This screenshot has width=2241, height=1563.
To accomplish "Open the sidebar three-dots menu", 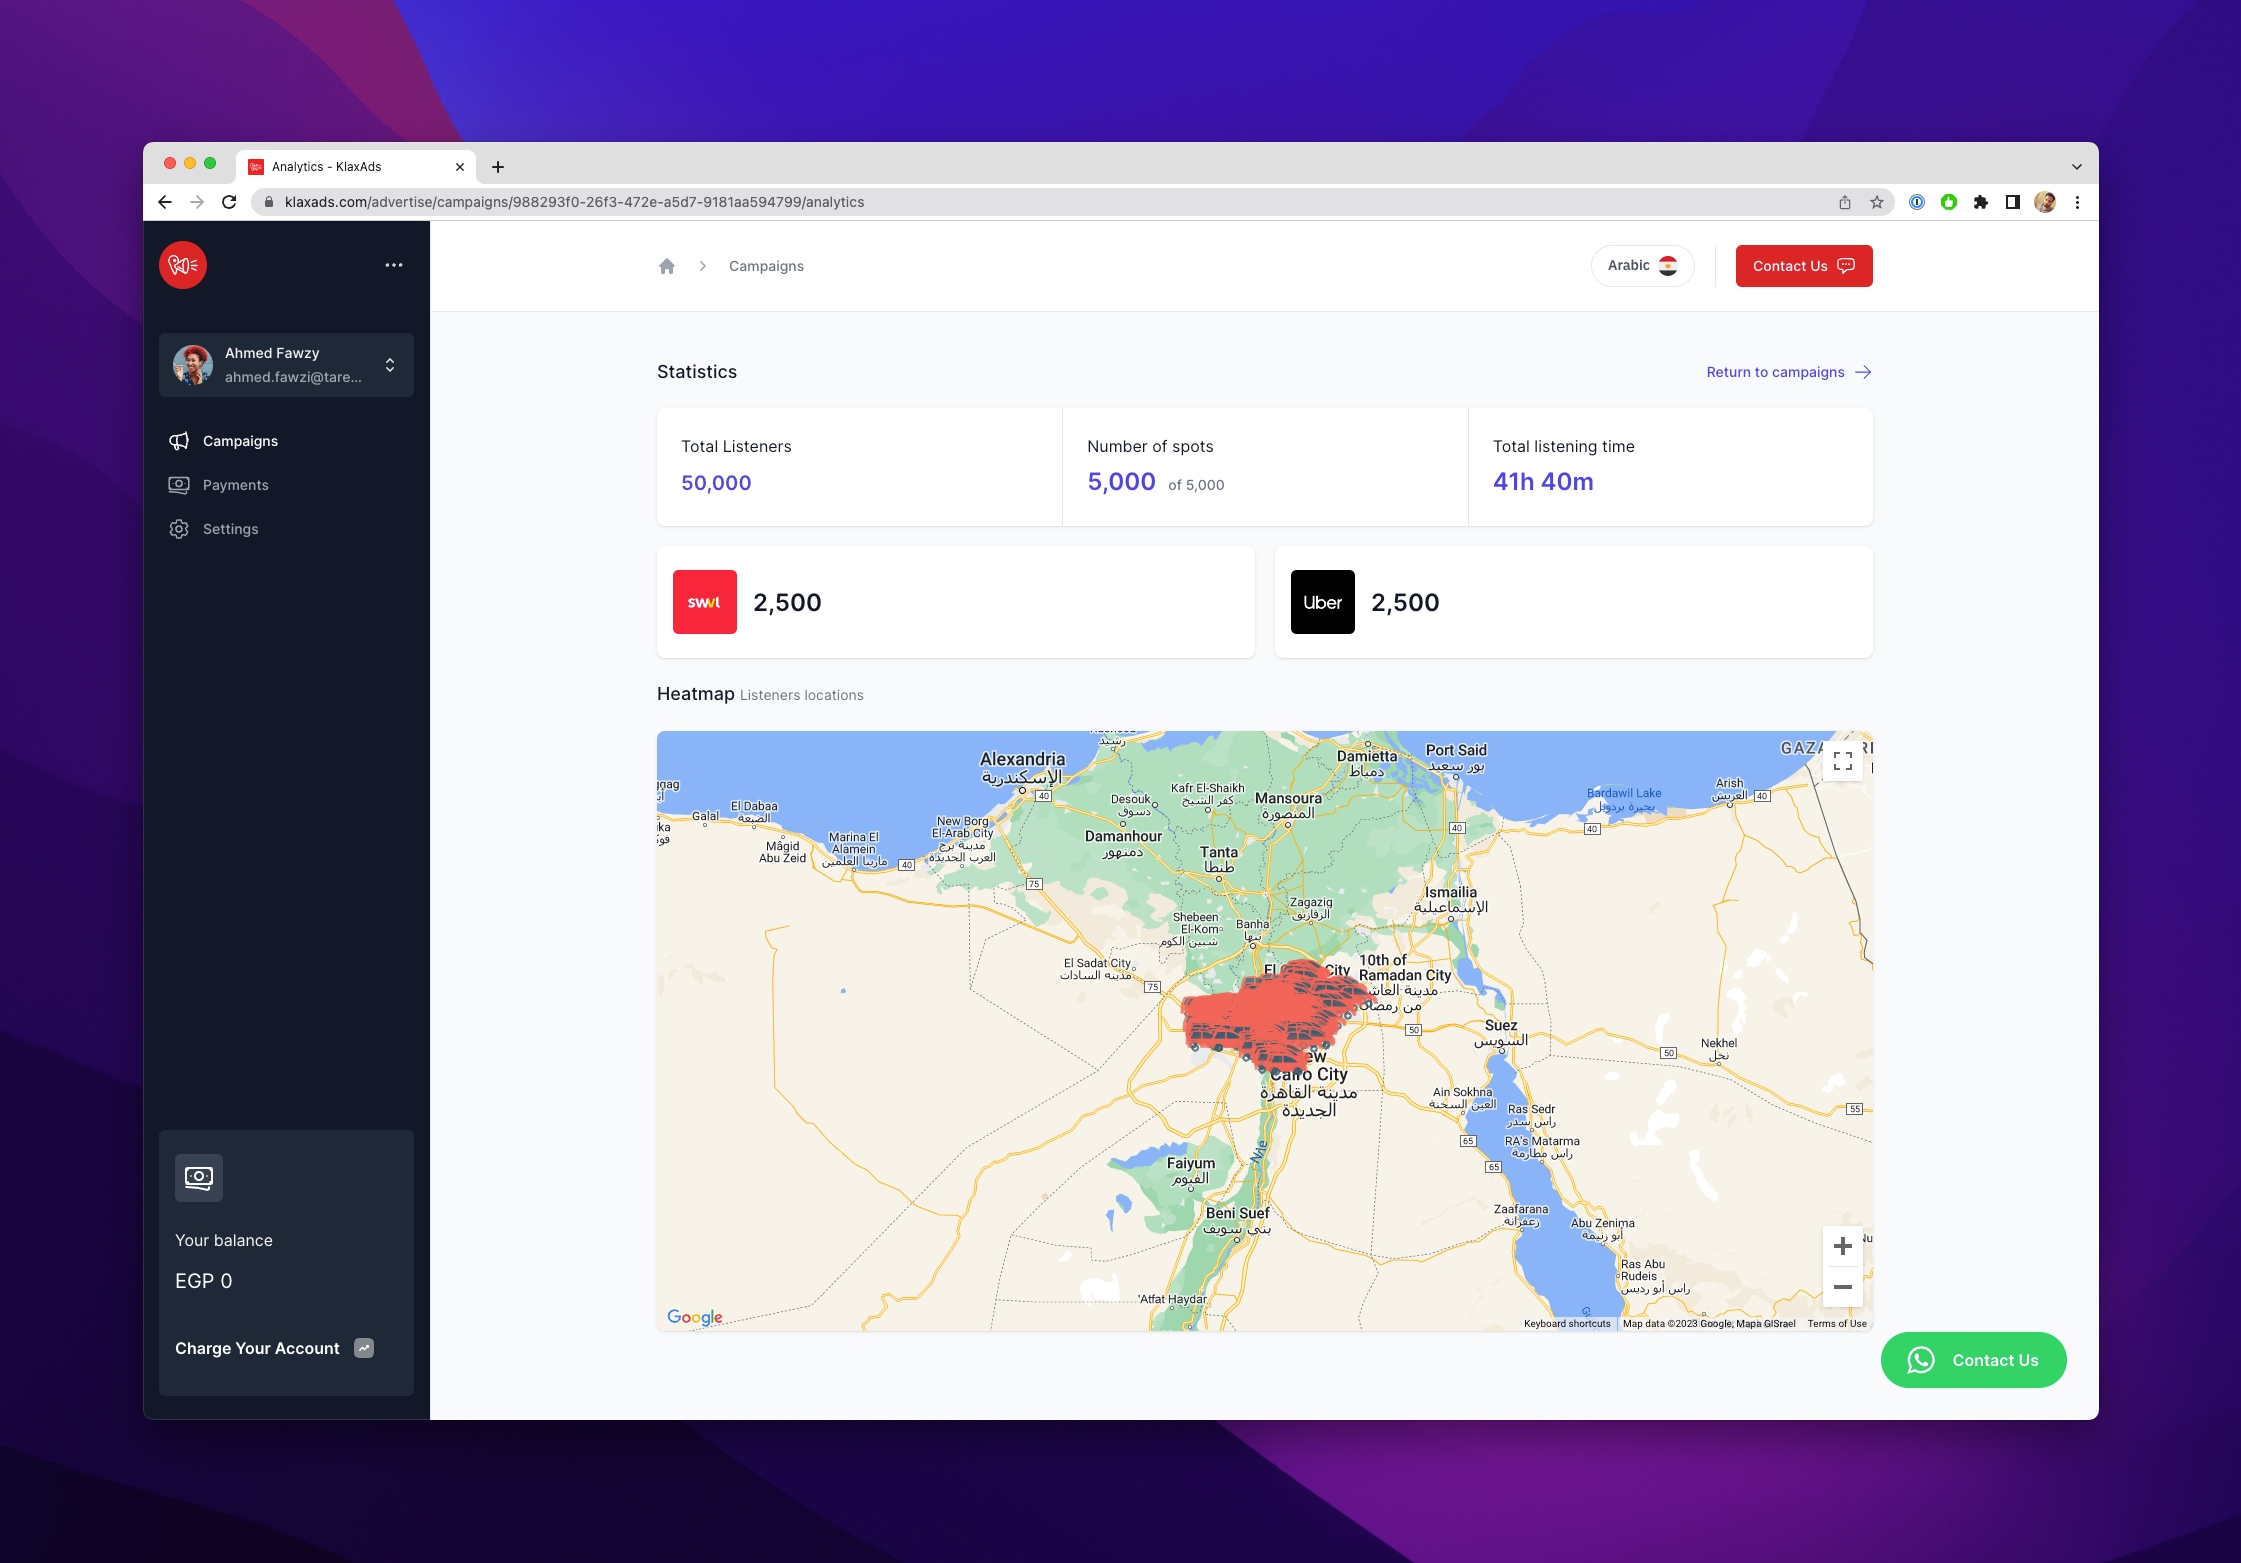I will (x=394, y=265).
